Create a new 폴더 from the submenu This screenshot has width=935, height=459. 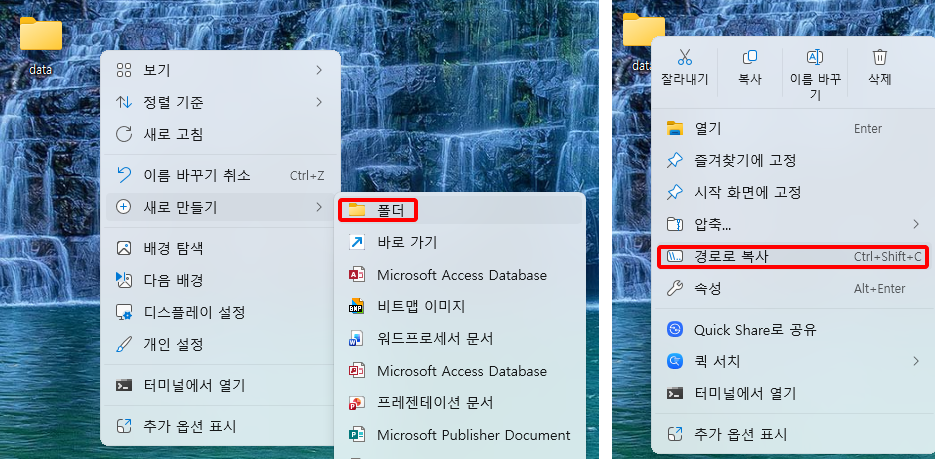[x=460, y=210]
